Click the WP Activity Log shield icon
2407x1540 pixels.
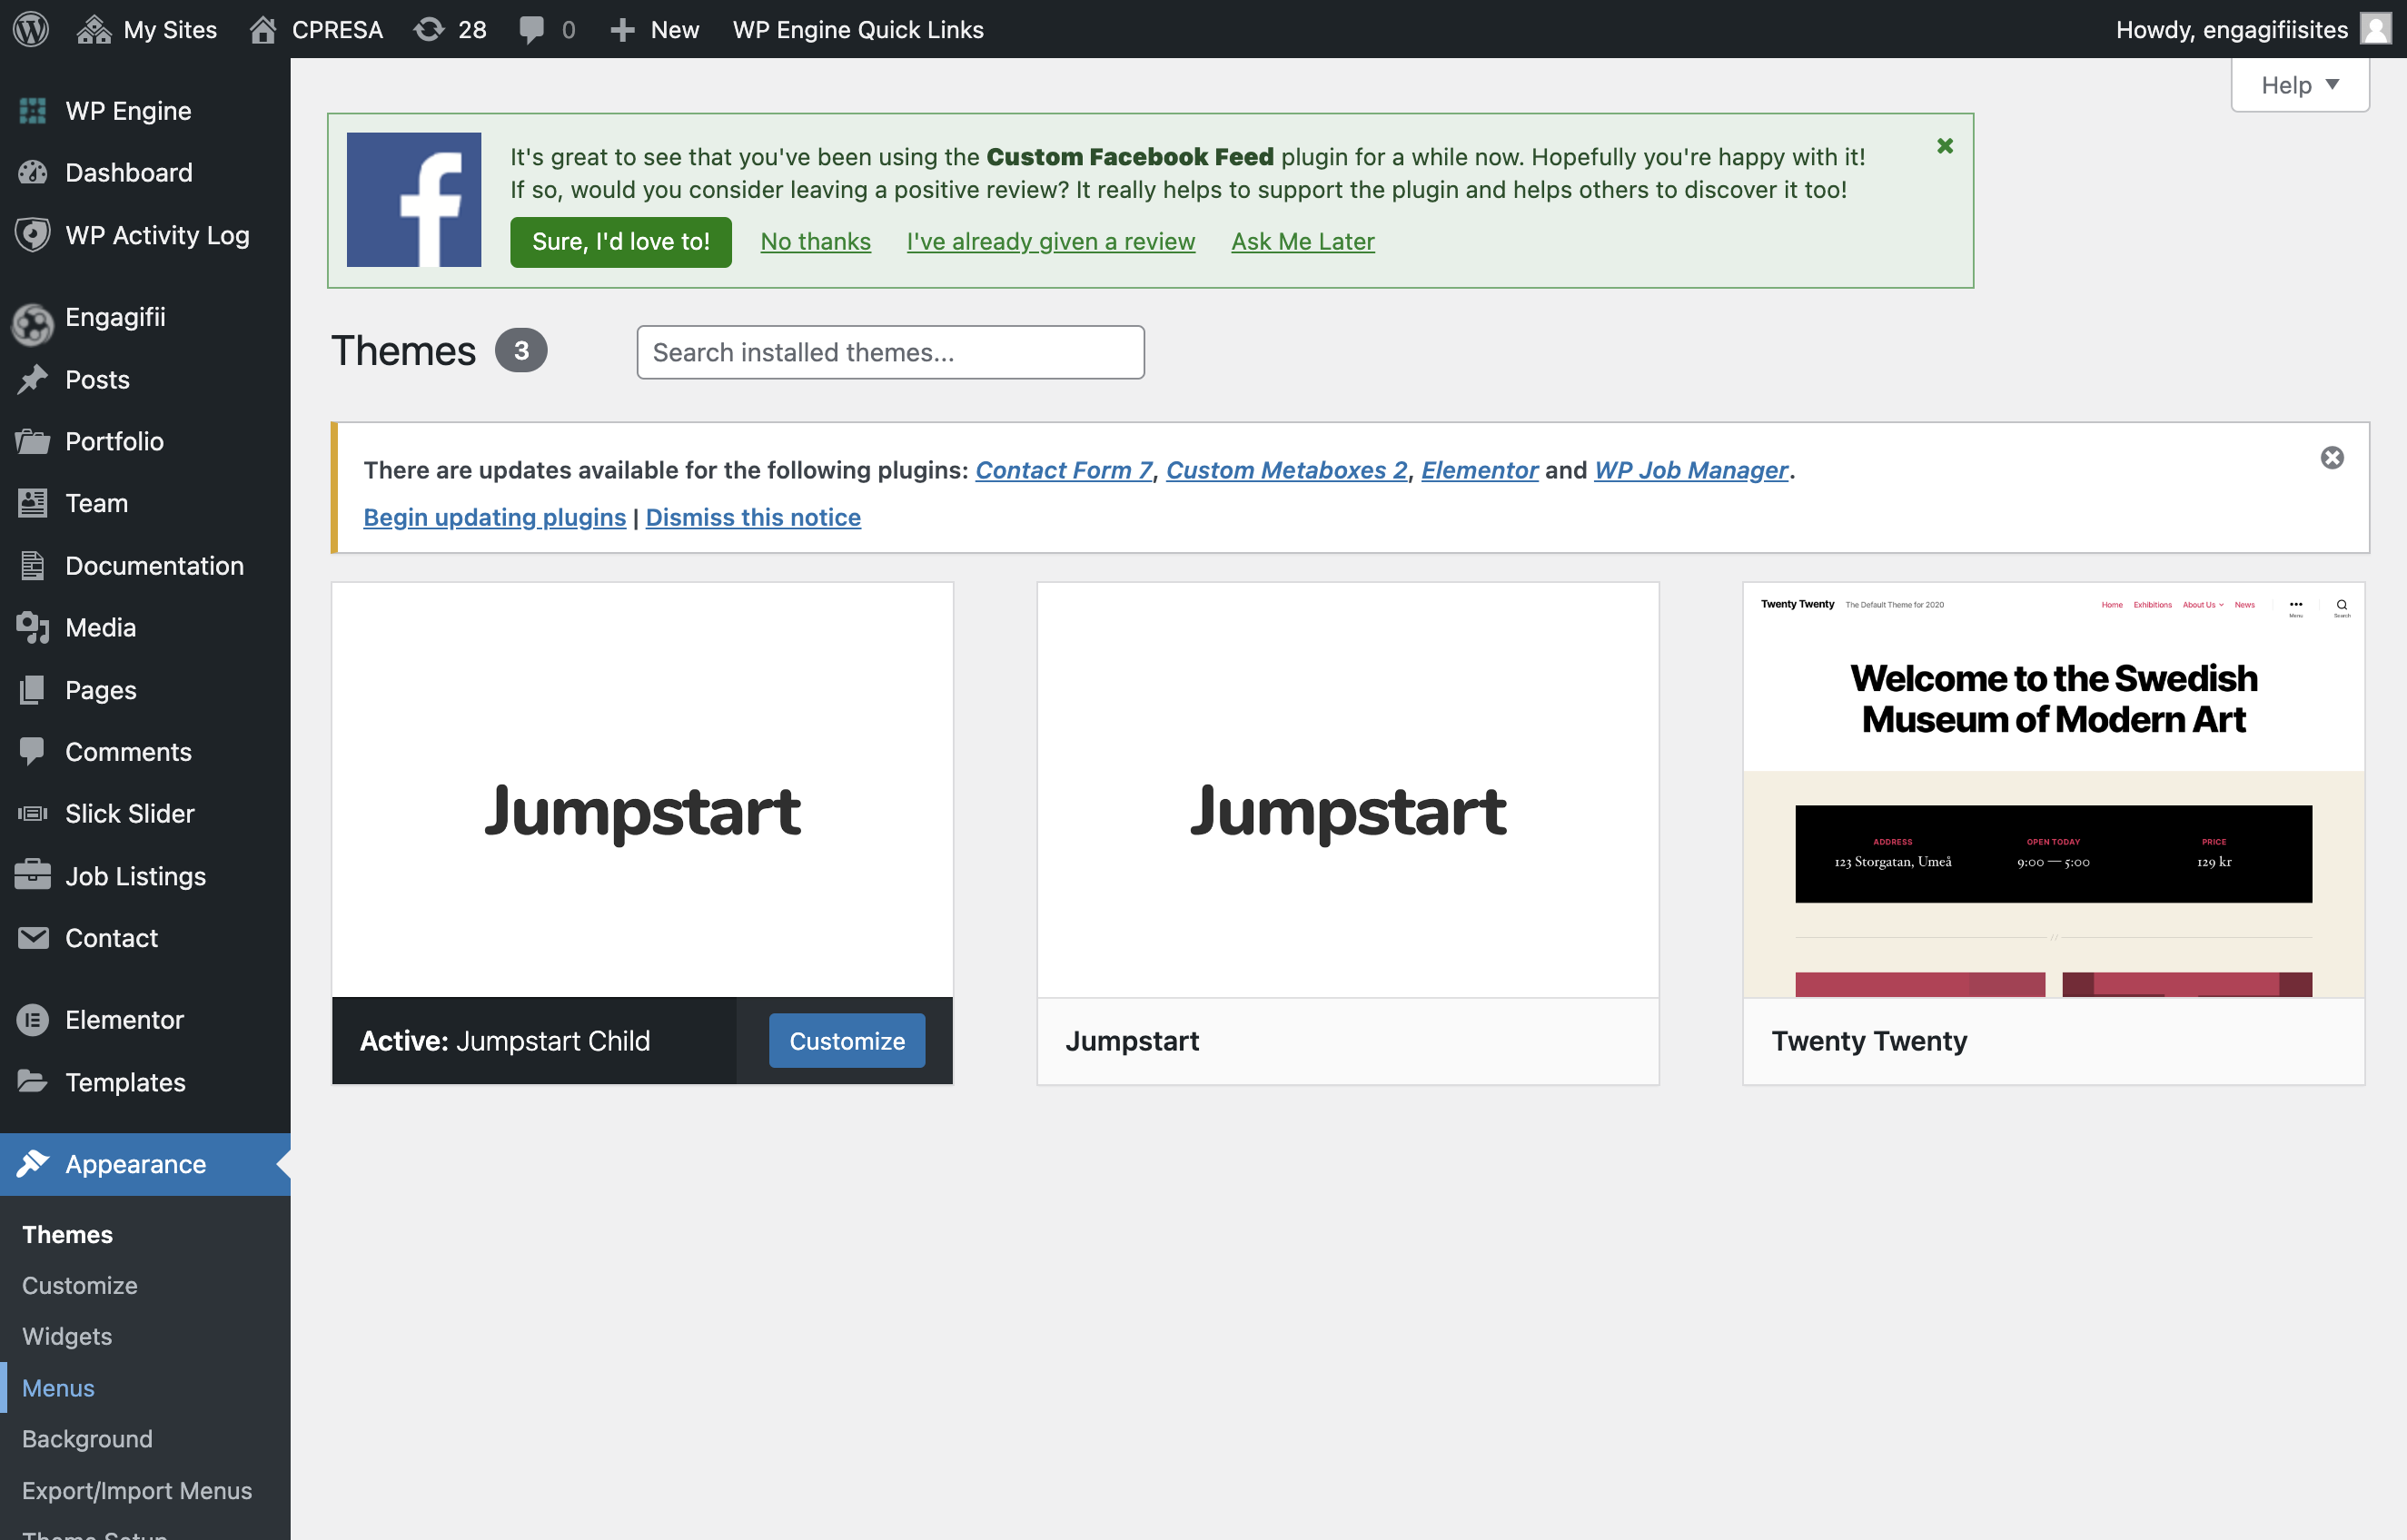click(x=33, y=235)
